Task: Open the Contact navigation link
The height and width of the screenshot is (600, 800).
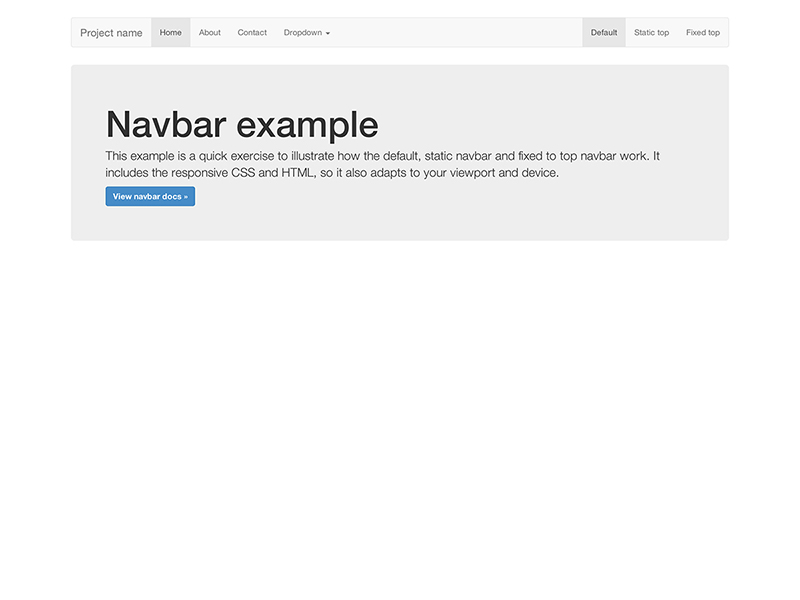Action: tap(252, 32)
